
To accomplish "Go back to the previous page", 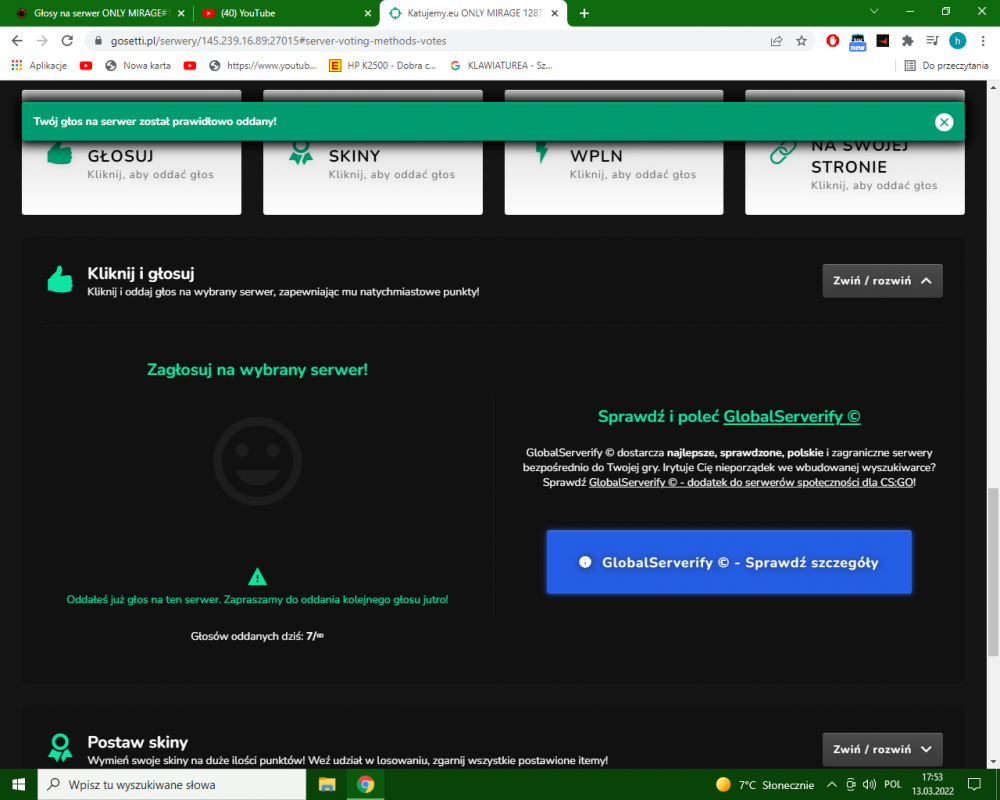I will tap(17, 41).
